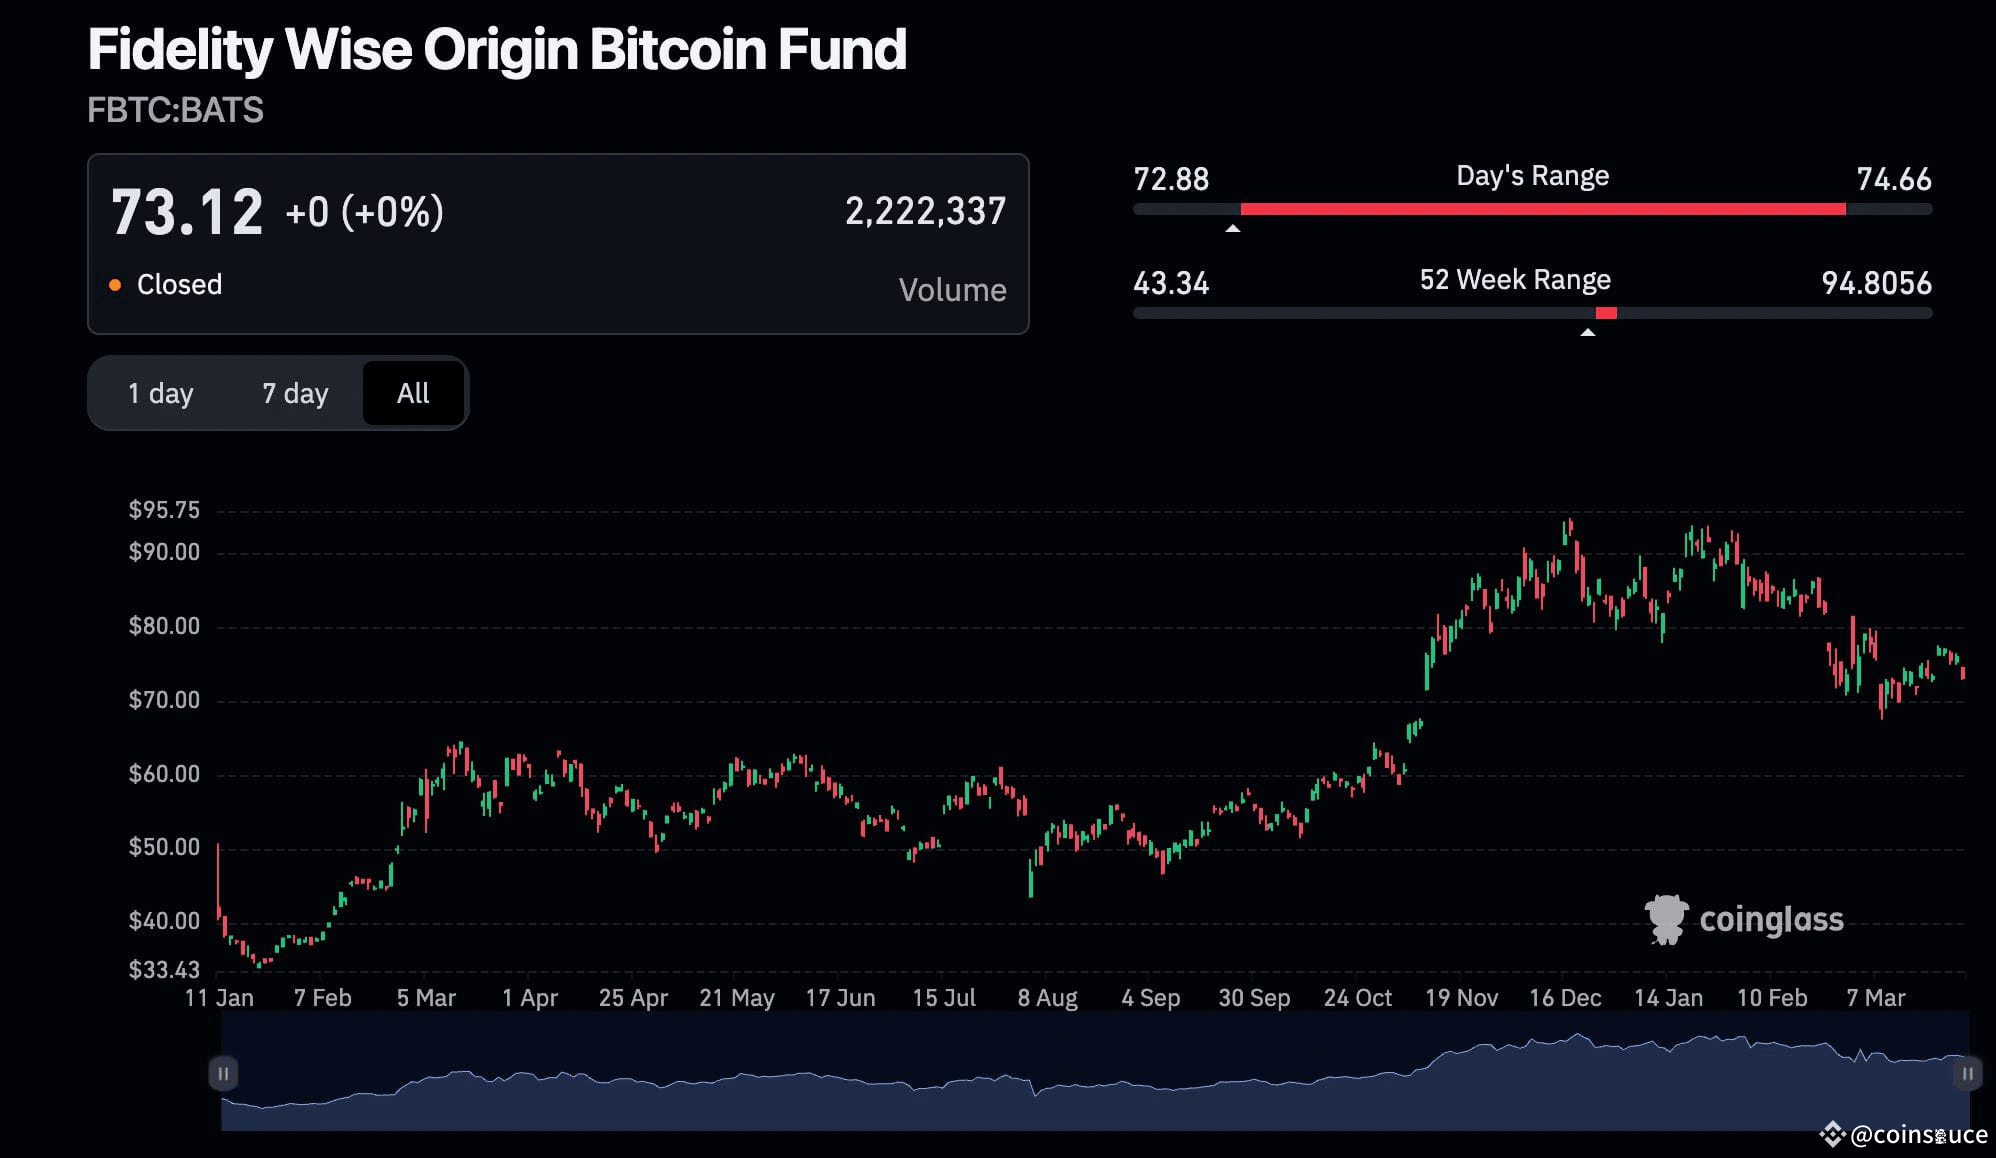Select the currently active All tab

point(413,393)
